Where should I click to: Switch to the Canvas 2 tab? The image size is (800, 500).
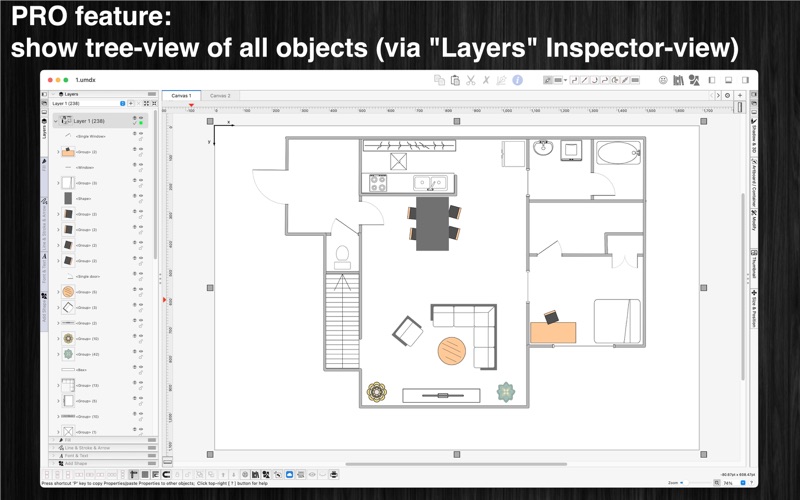220,95
